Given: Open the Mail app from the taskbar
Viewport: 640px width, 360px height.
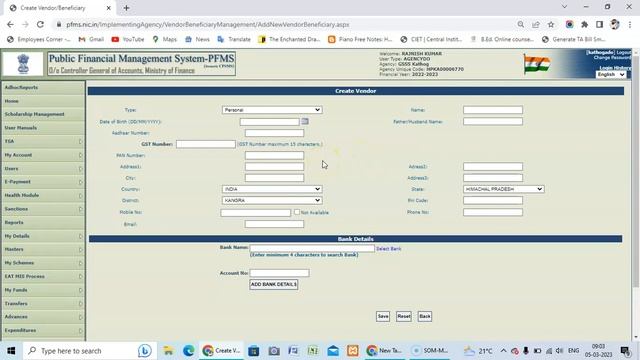Looking at the screenshot, I should (x=333, y=351).
